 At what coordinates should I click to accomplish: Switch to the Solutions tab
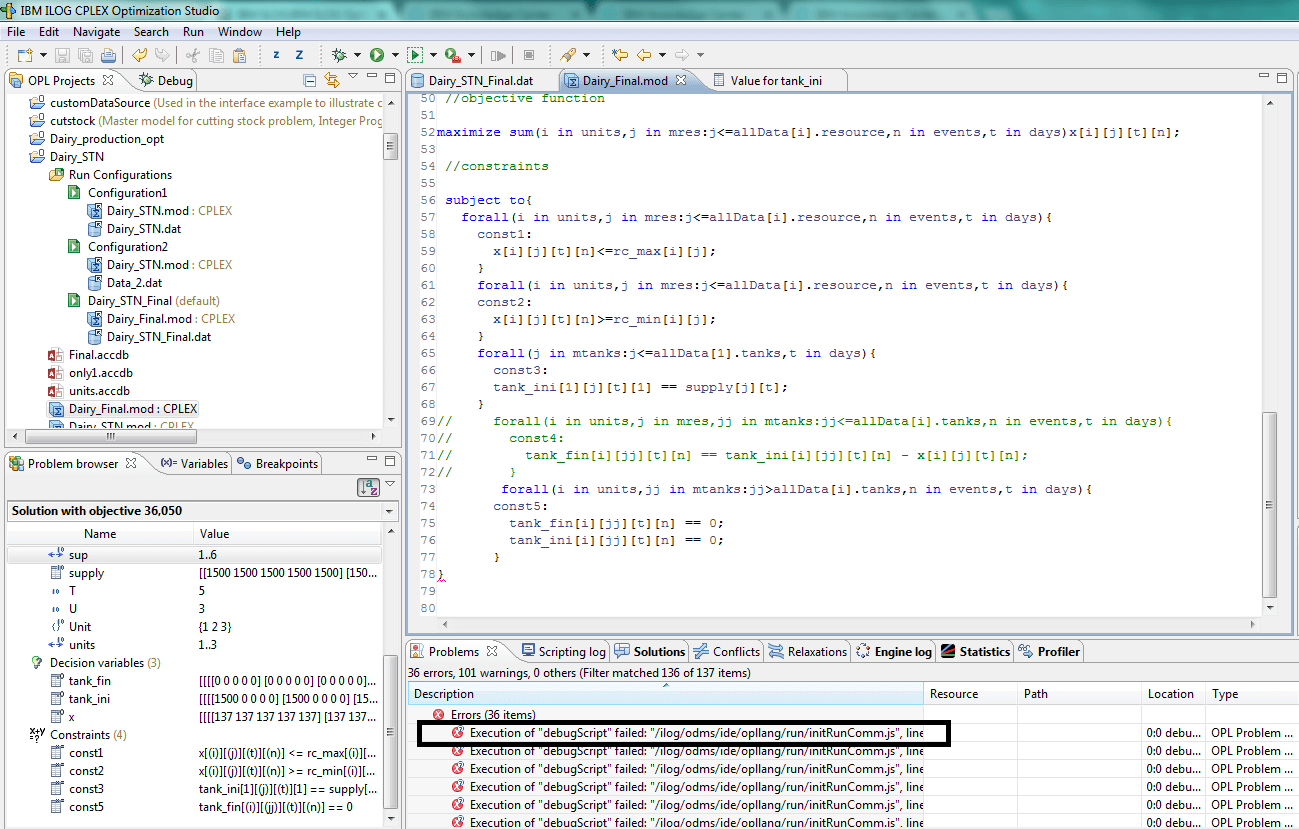(x=650, y=651)
